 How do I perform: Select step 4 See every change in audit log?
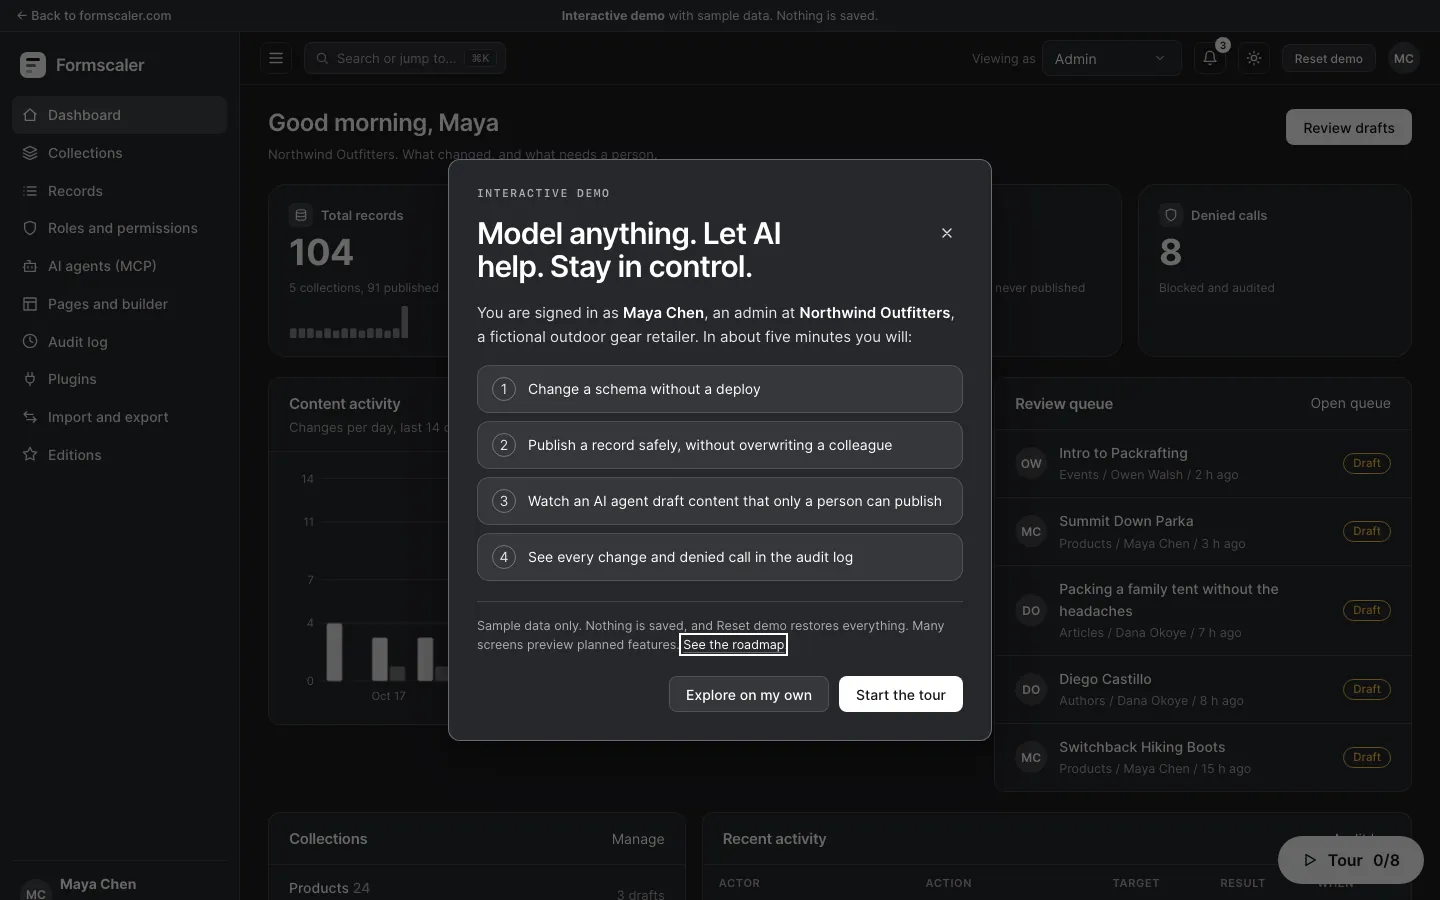pyautogui.click(x=720, y=557)
